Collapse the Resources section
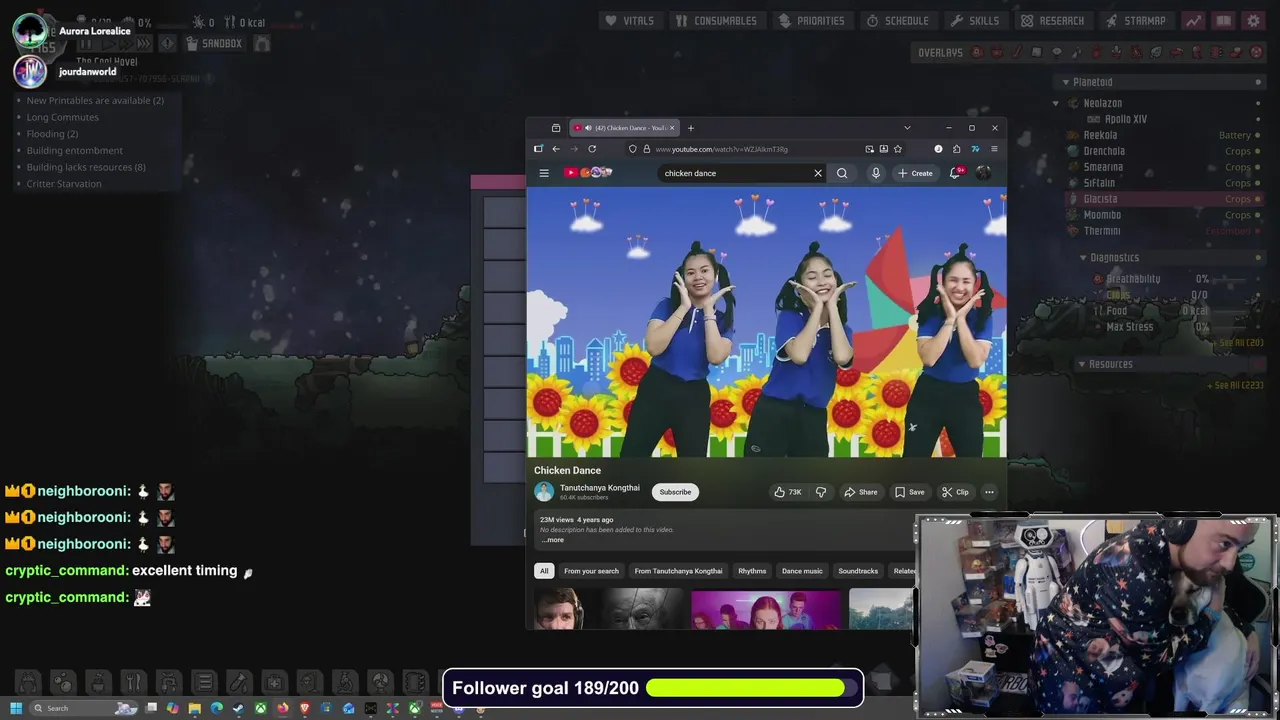 pos(1081,364)
